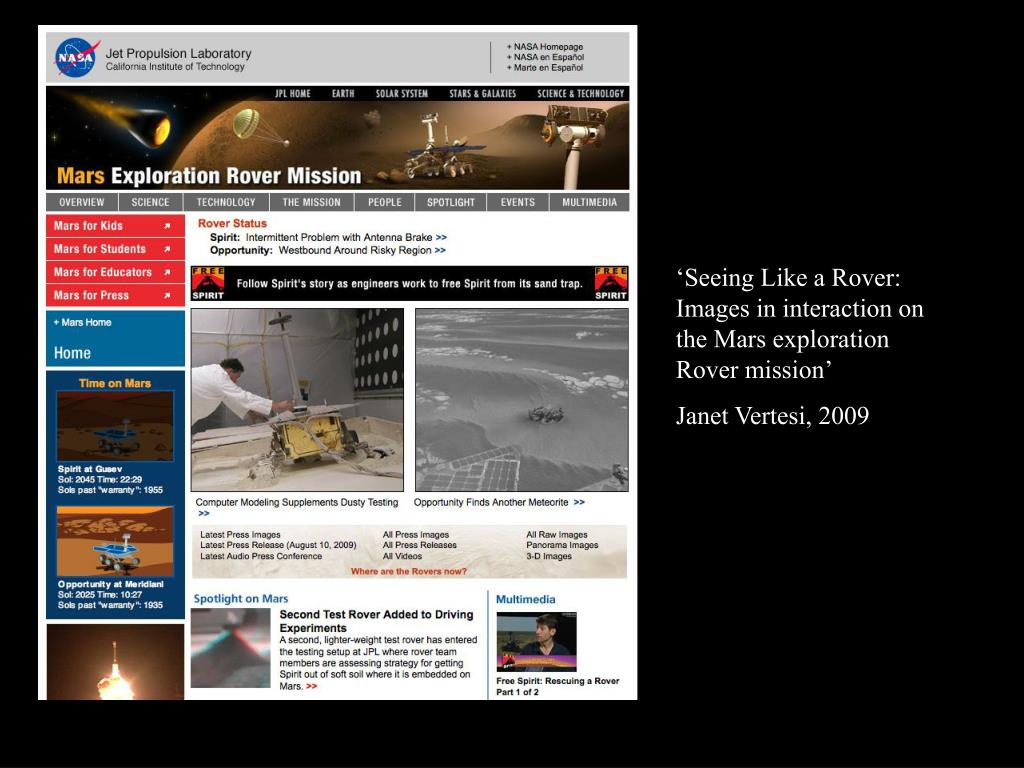Click the Multimedia section heading

click(526, 599)
